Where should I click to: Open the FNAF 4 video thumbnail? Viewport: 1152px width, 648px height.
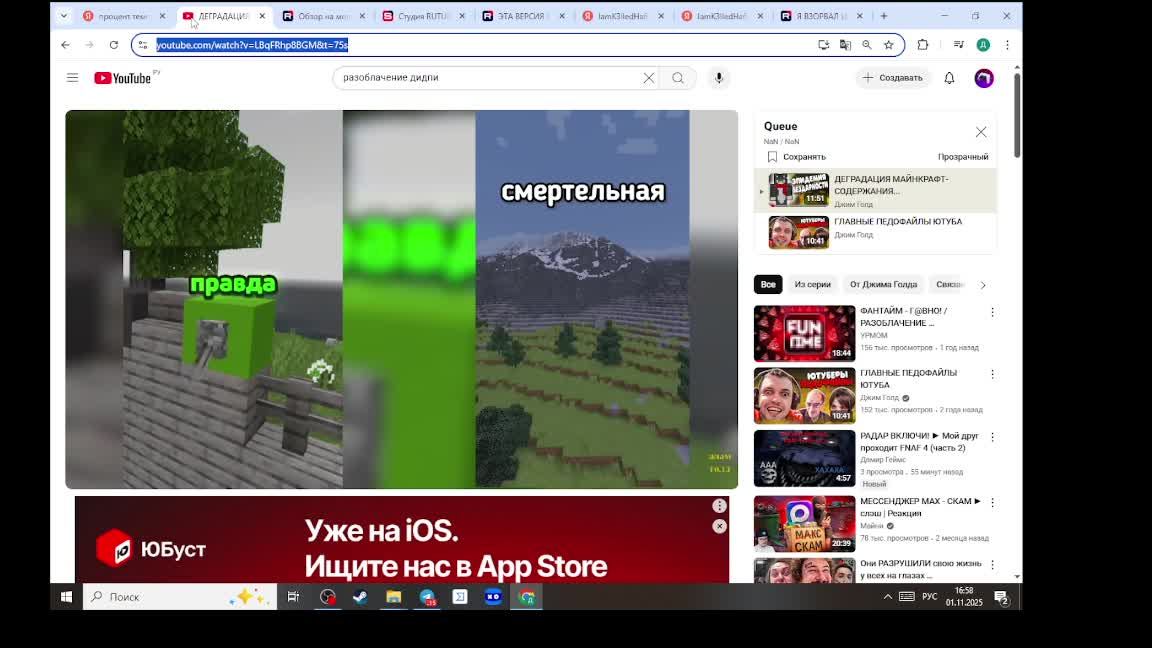click(x=804, y=458)
